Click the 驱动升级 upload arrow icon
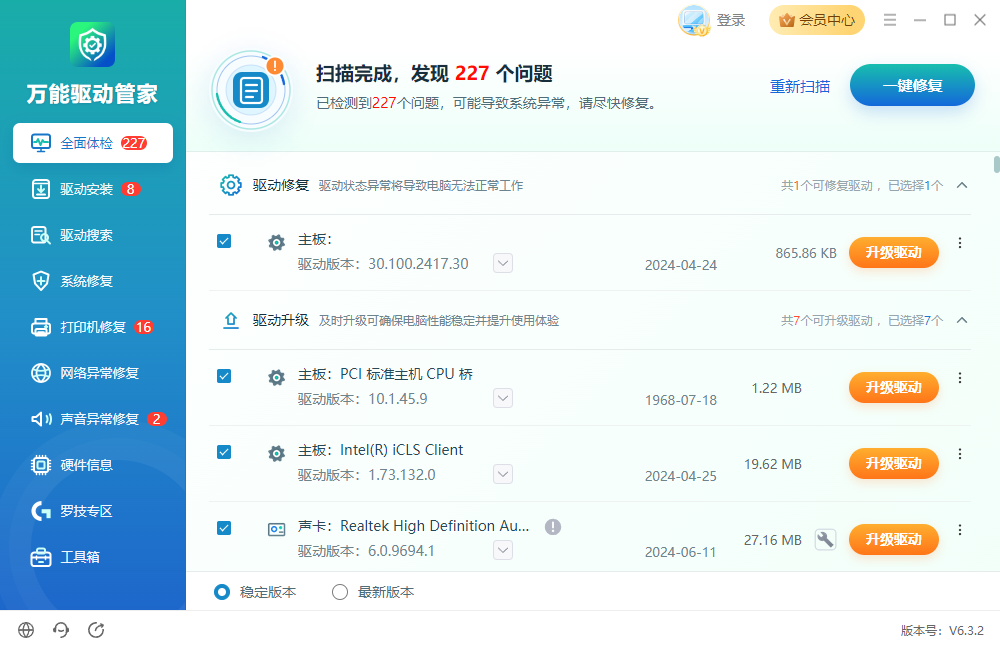 click(x=231, y=320)
